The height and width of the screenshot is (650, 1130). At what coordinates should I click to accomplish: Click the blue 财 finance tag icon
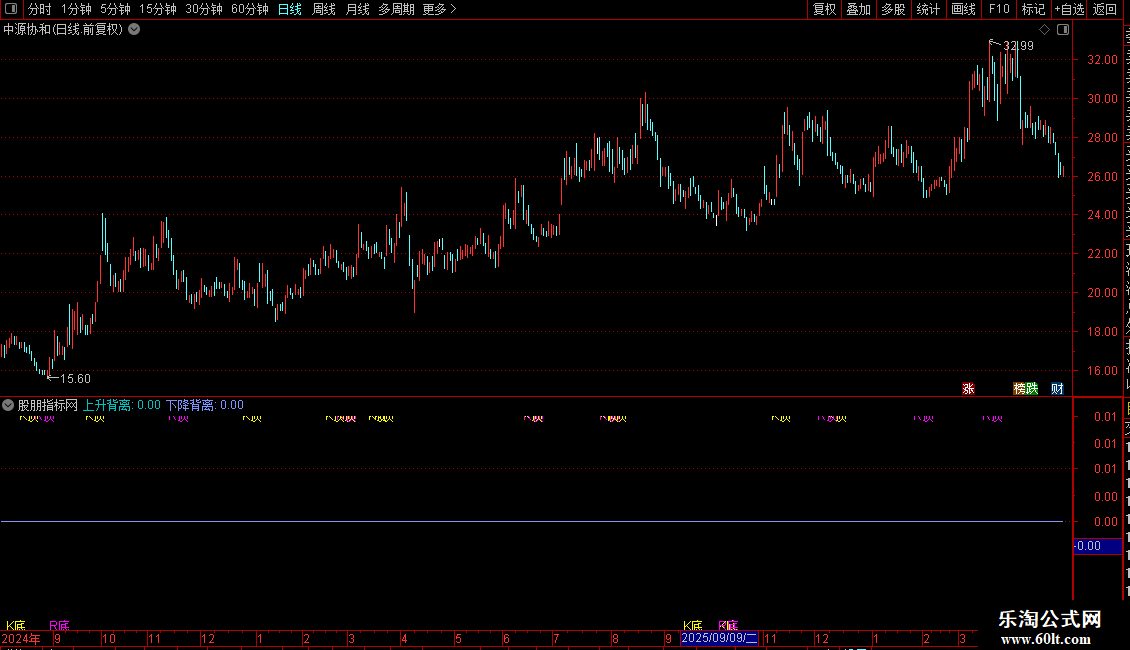coord(1057,389)
